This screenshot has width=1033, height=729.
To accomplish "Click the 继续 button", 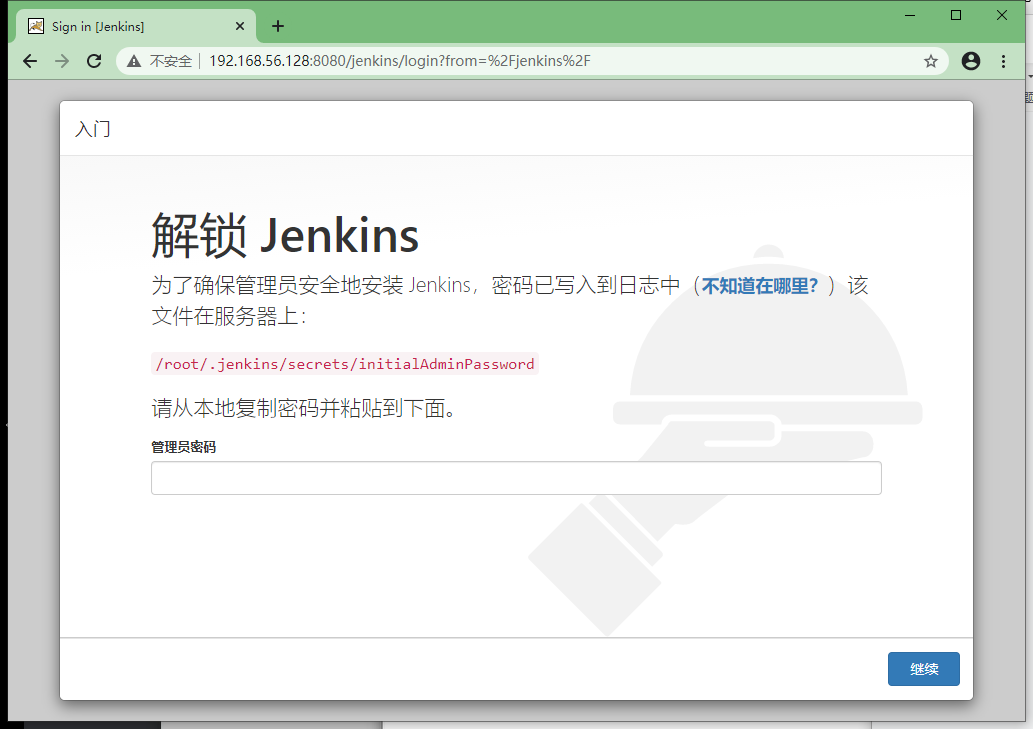I will pos(923,669).
